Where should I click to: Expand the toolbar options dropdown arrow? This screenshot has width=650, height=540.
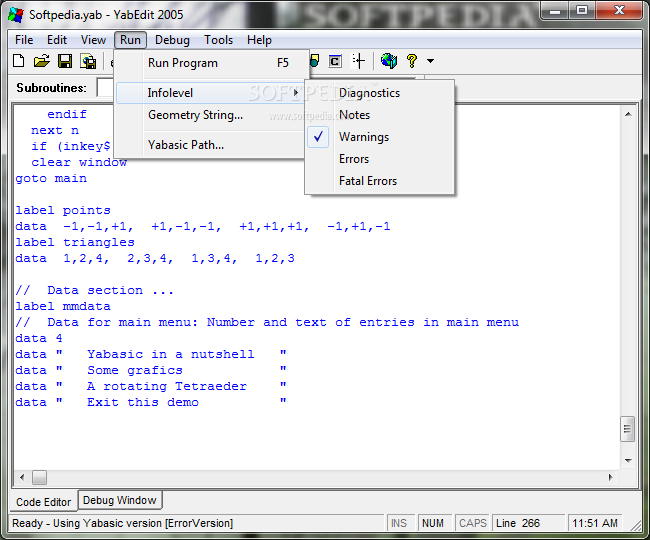430,61
